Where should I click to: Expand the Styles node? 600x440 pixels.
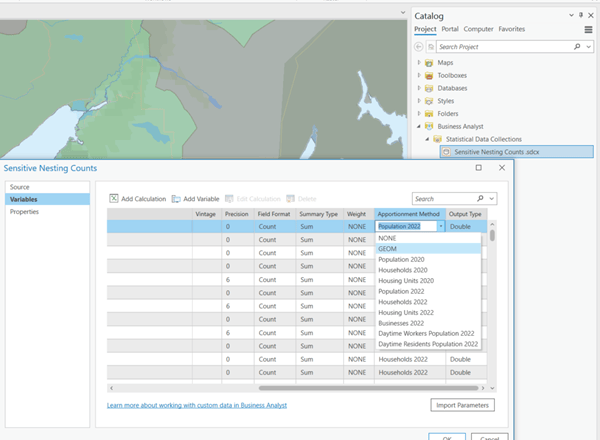pos(419,101)
